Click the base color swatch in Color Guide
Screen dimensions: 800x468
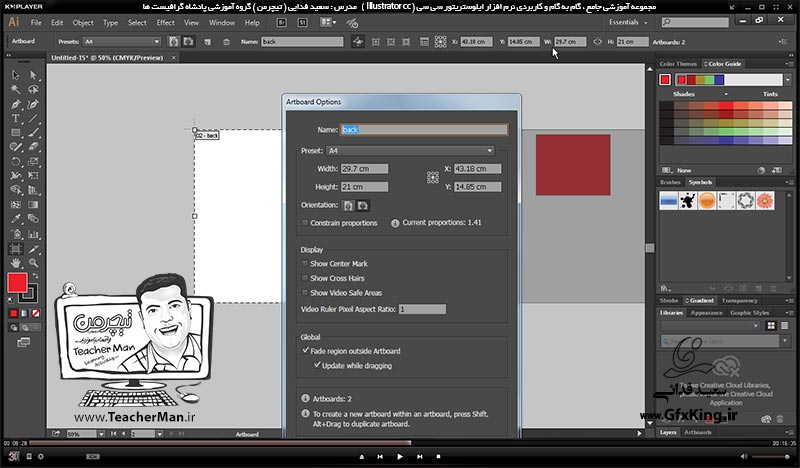coord(665,80)
